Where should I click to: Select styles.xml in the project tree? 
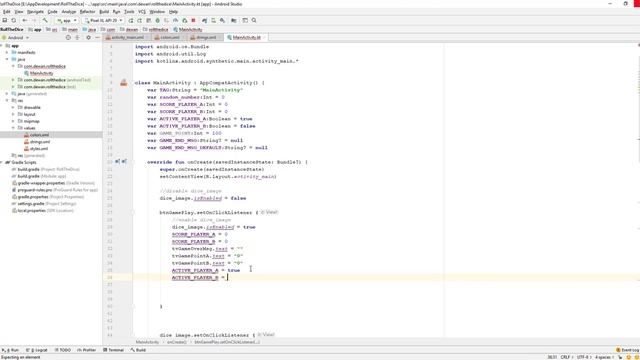(x=38, y=149)
